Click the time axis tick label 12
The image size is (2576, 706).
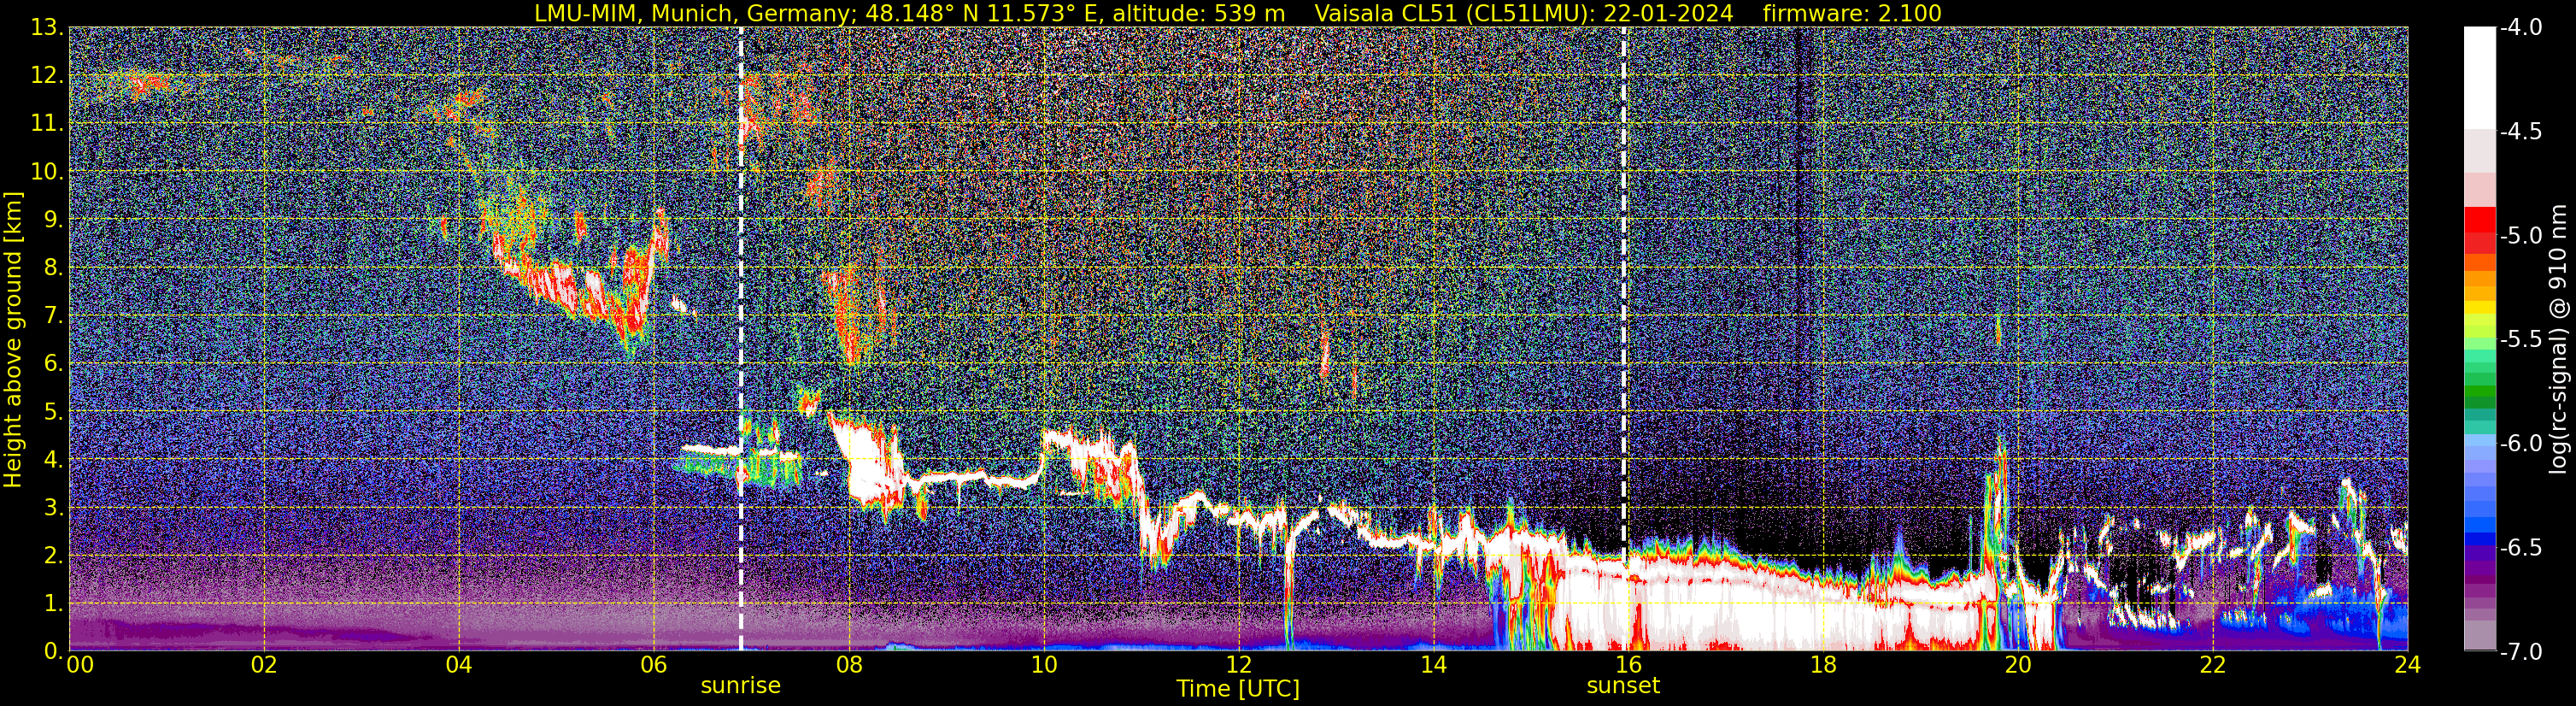click(x=1238, y=665)
